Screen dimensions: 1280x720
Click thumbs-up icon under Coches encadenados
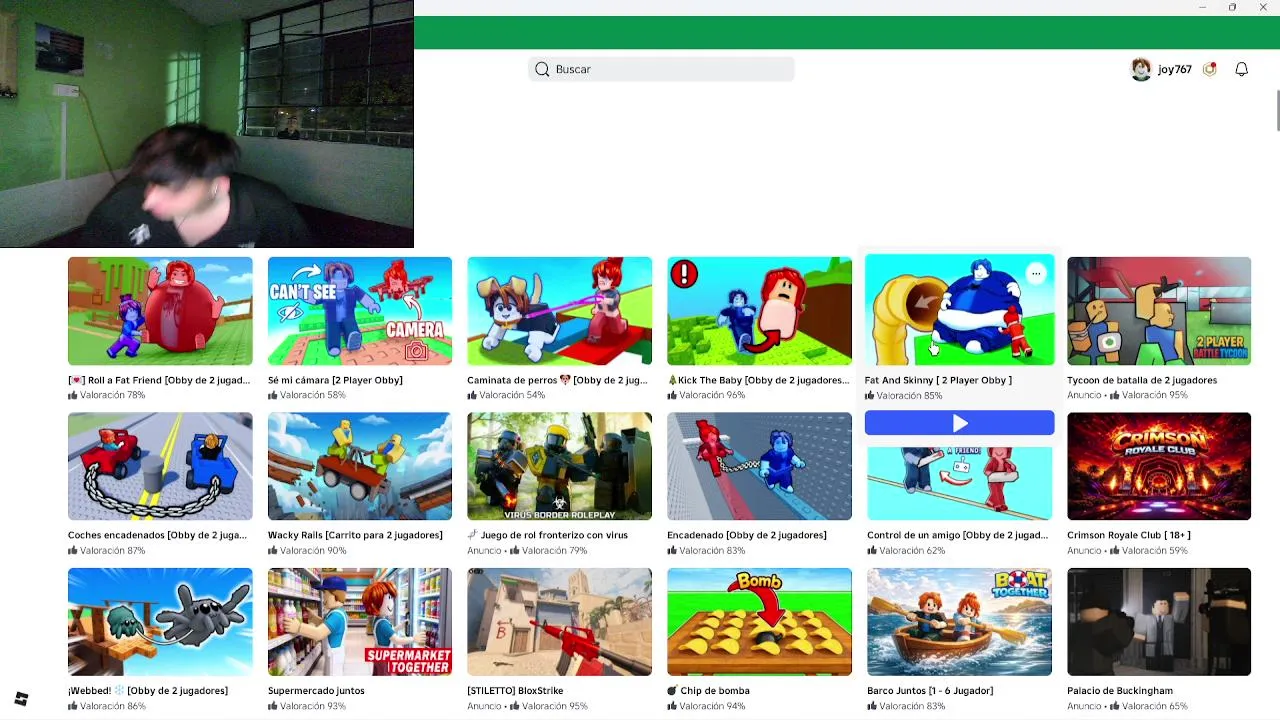[x=73, y=550]
